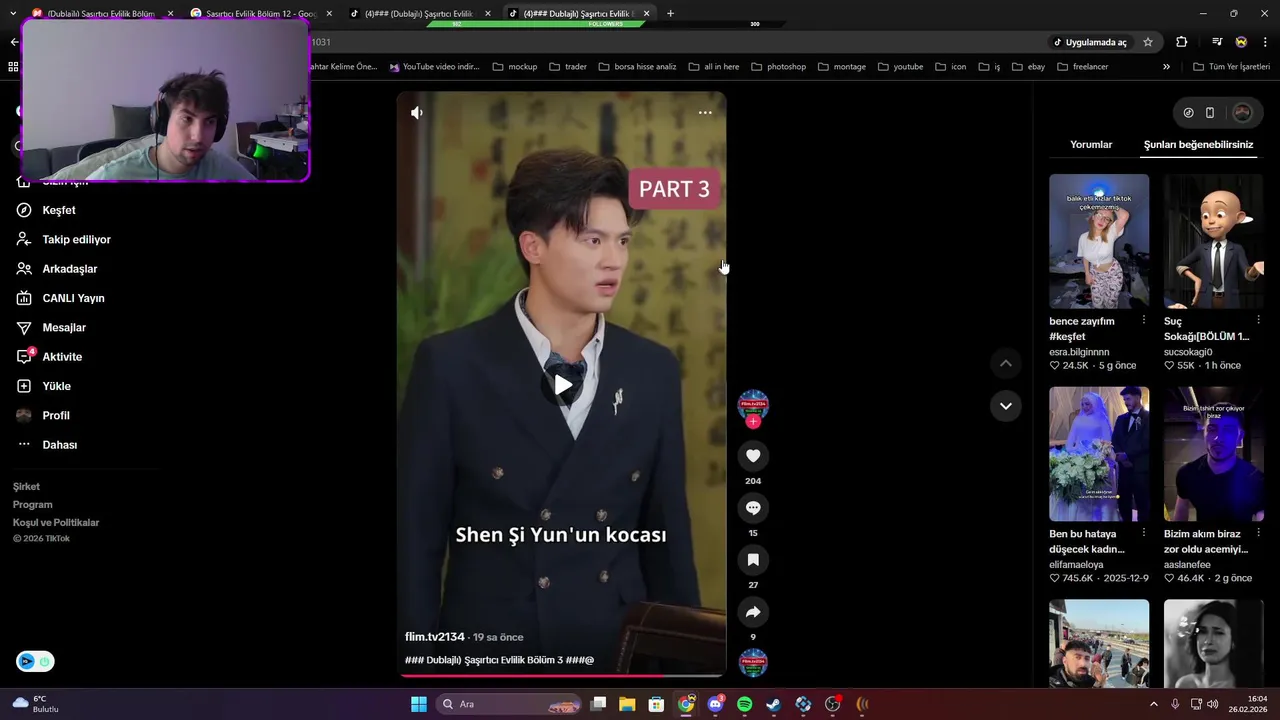Open Tüm Yer İşaretleri folder
The height and width of the screenshot is (720, 1280).
pos(1232,67)
